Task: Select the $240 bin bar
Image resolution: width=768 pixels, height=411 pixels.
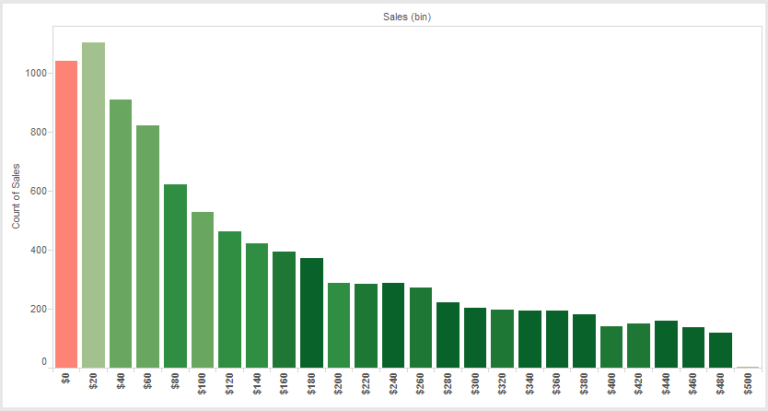Action: click(x=393, y=325)
